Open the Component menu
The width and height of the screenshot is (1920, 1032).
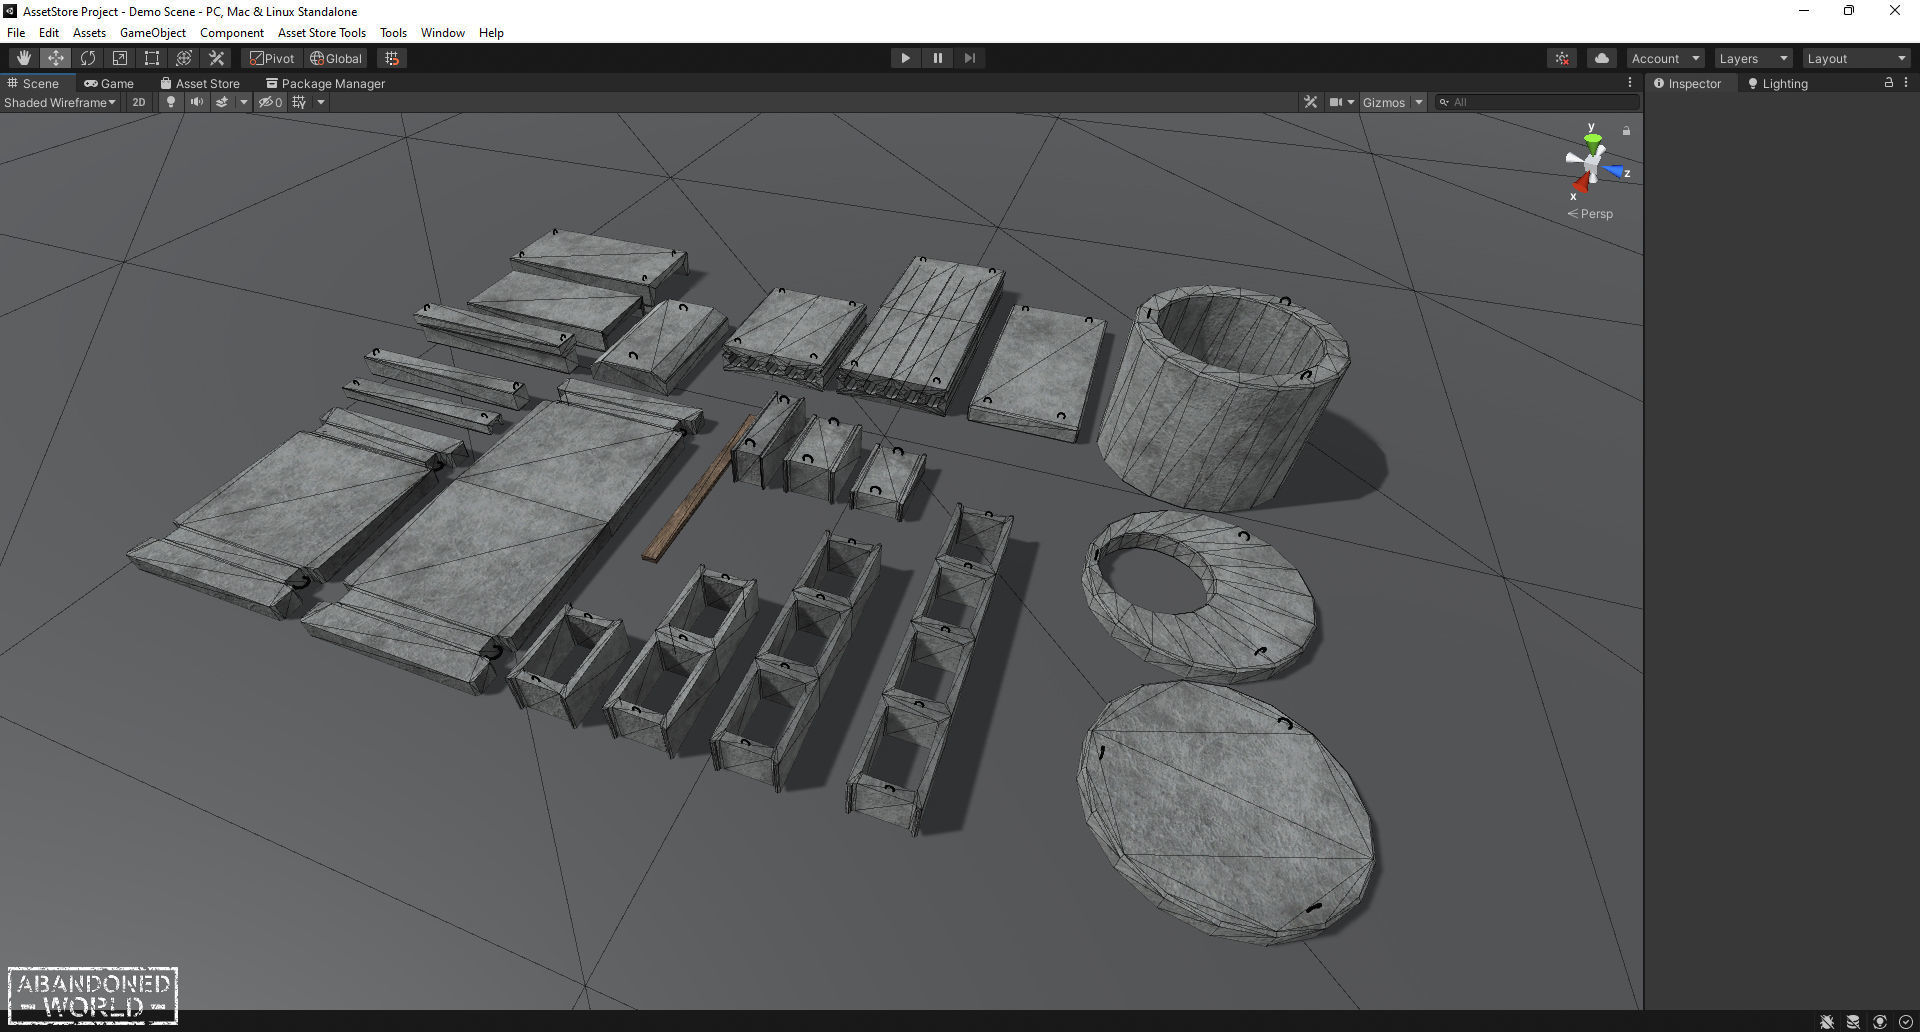coord(232,33)
